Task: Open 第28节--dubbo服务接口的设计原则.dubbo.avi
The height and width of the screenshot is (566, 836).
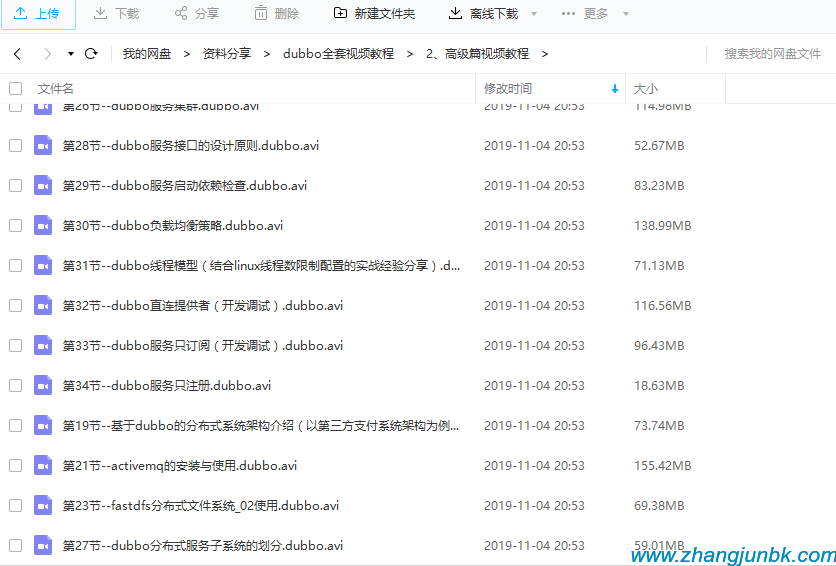Action: click(x=191, y=145)
